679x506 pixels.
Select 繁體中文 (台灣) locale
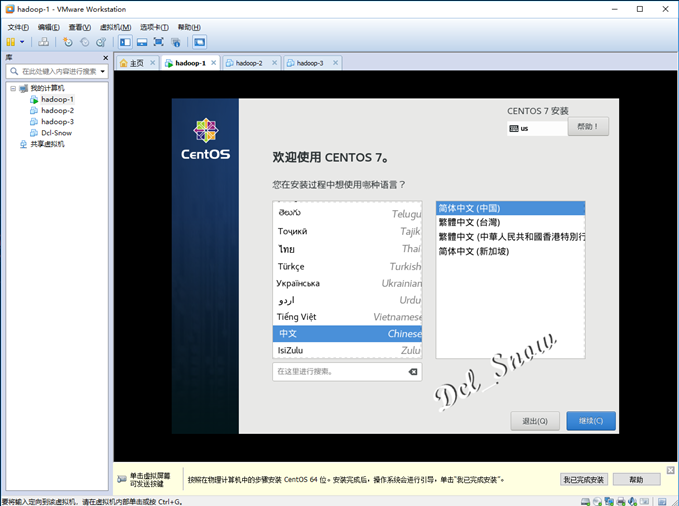[x=511, y=223]
